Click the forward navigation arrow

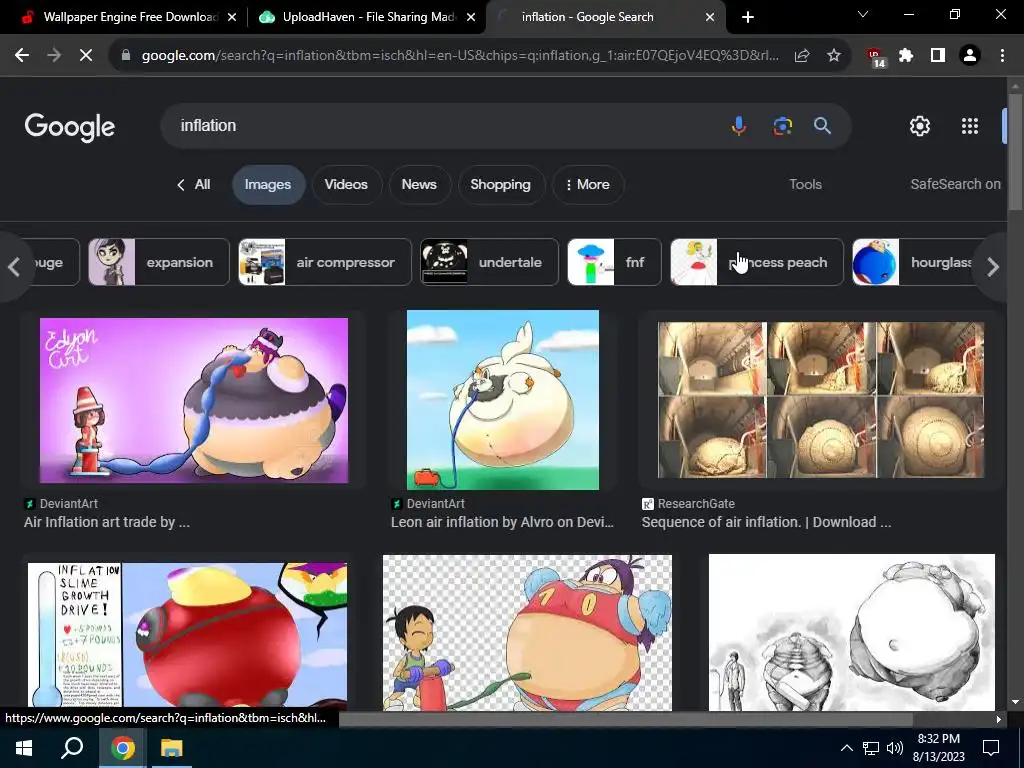click(54, 56)
